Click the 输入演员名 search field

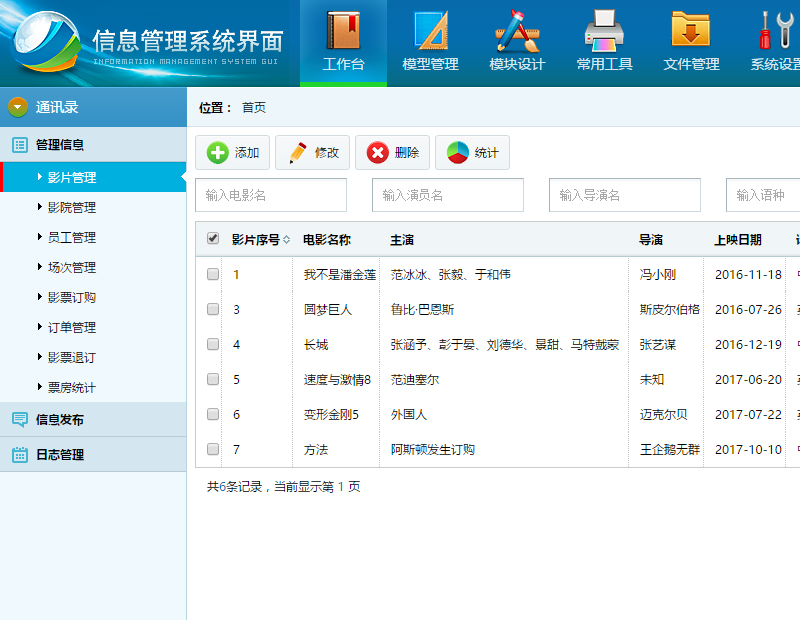tap(448, 195)
